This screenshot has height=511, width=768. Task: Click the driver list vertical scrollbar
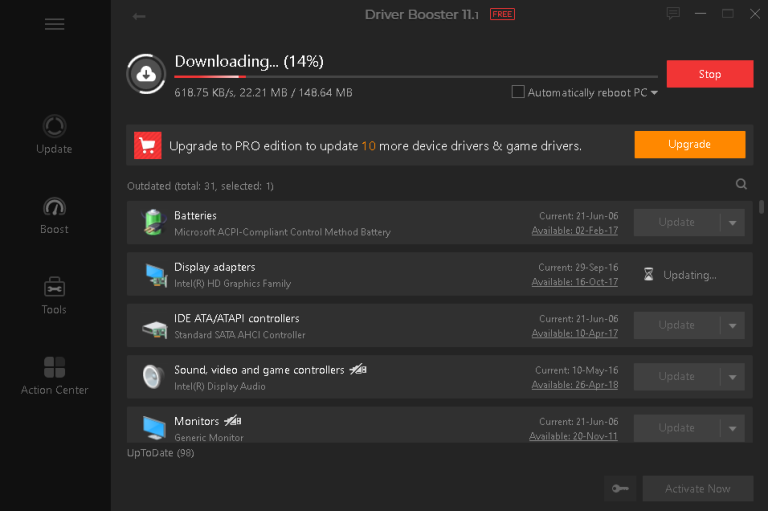click(x=761, y=206)
